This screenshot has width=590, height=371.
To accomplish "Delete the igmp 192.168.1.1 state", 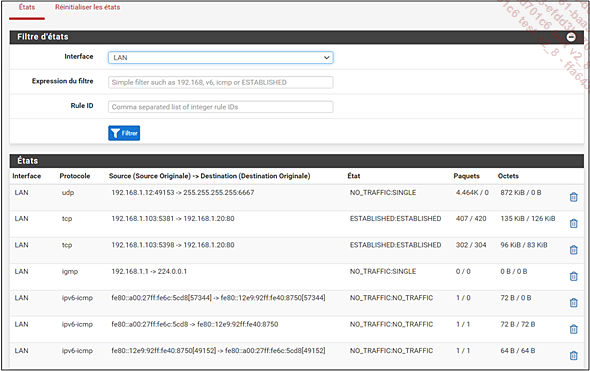I will [573, 276].
